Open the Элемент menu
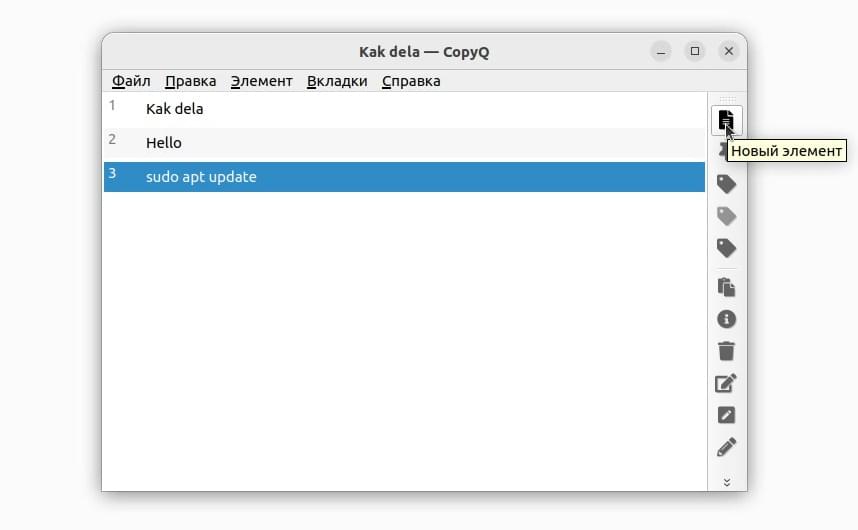 [261, 81]
